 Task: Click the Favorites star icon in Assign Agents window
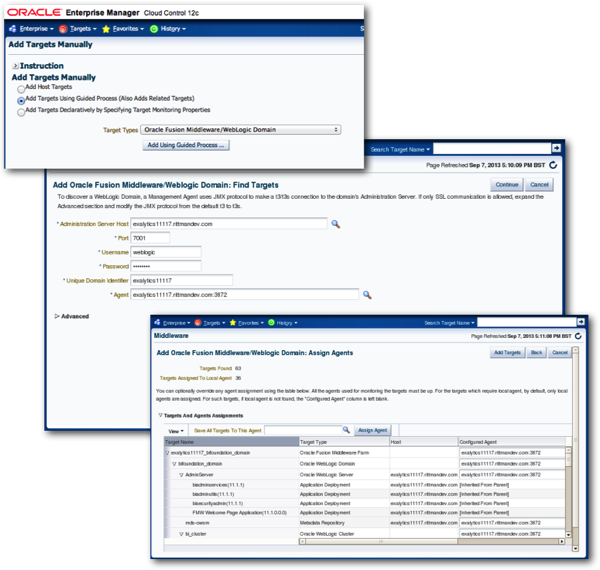pyautogui.click(x=233, y=323)
